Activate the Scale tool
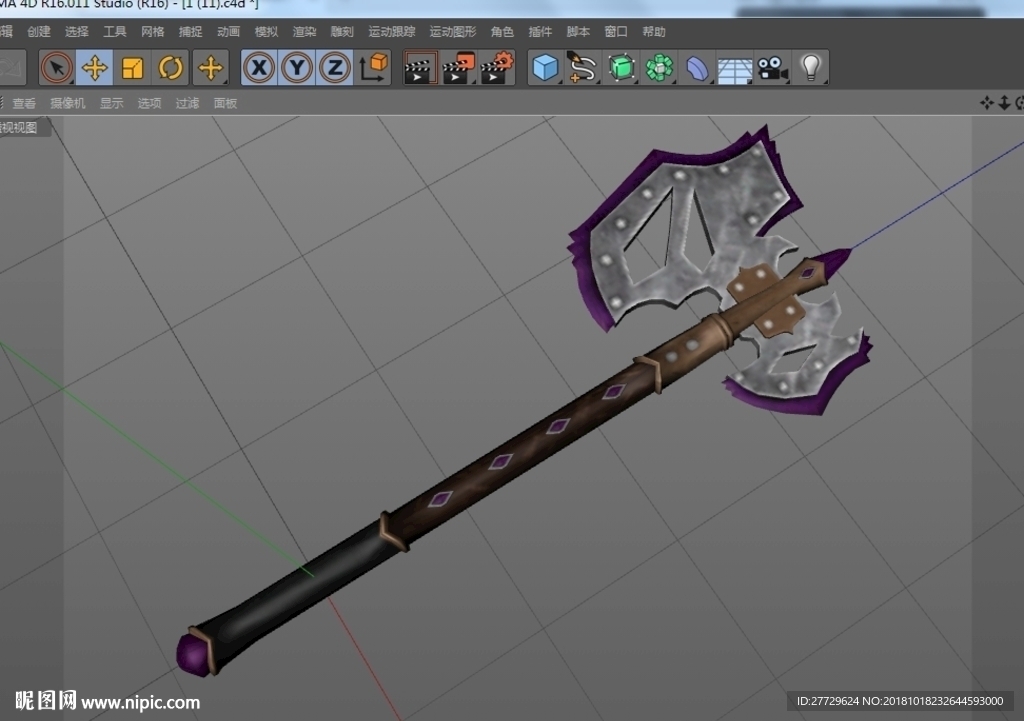Image resolution: width=1024 pixels, height=721 pixels. [x=132, y=68]
